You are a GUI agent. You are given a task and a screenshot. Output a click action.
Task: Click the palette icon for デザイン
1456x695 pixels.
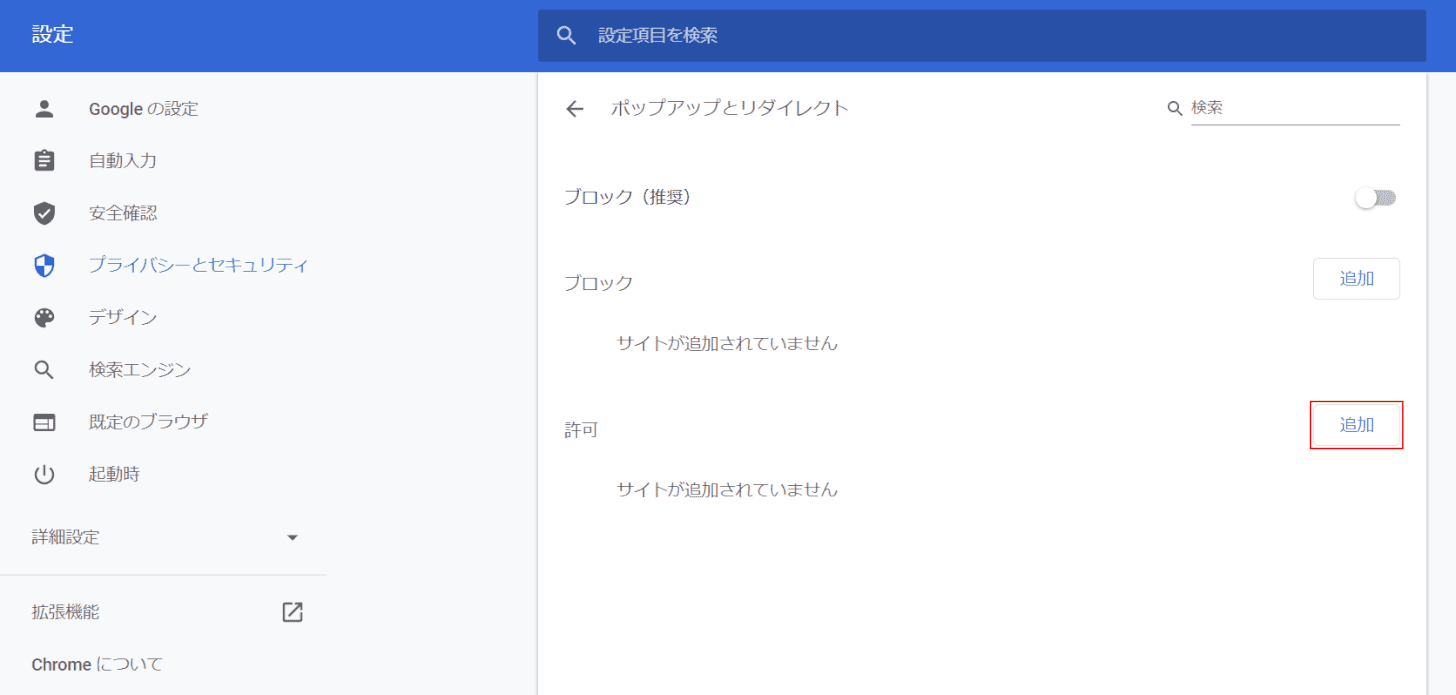(44, 317)
